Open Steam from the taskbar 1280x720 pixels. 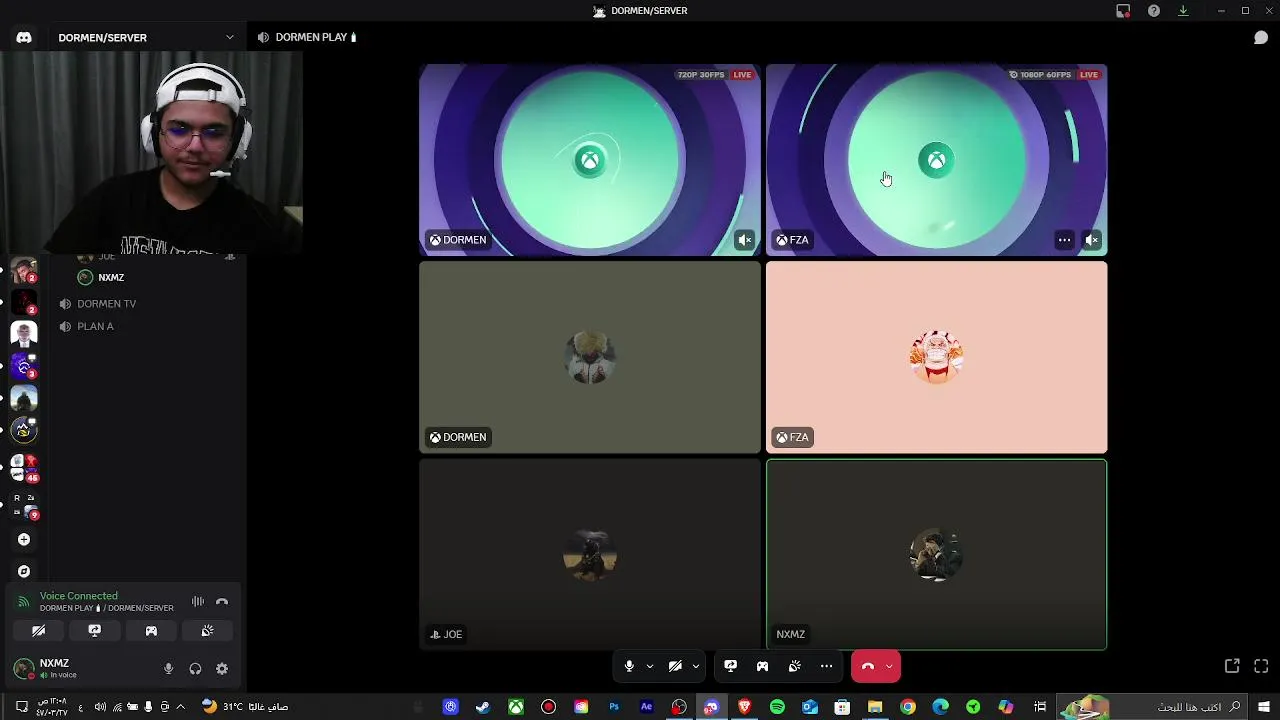pyautogui.click(x=483, y=707)
